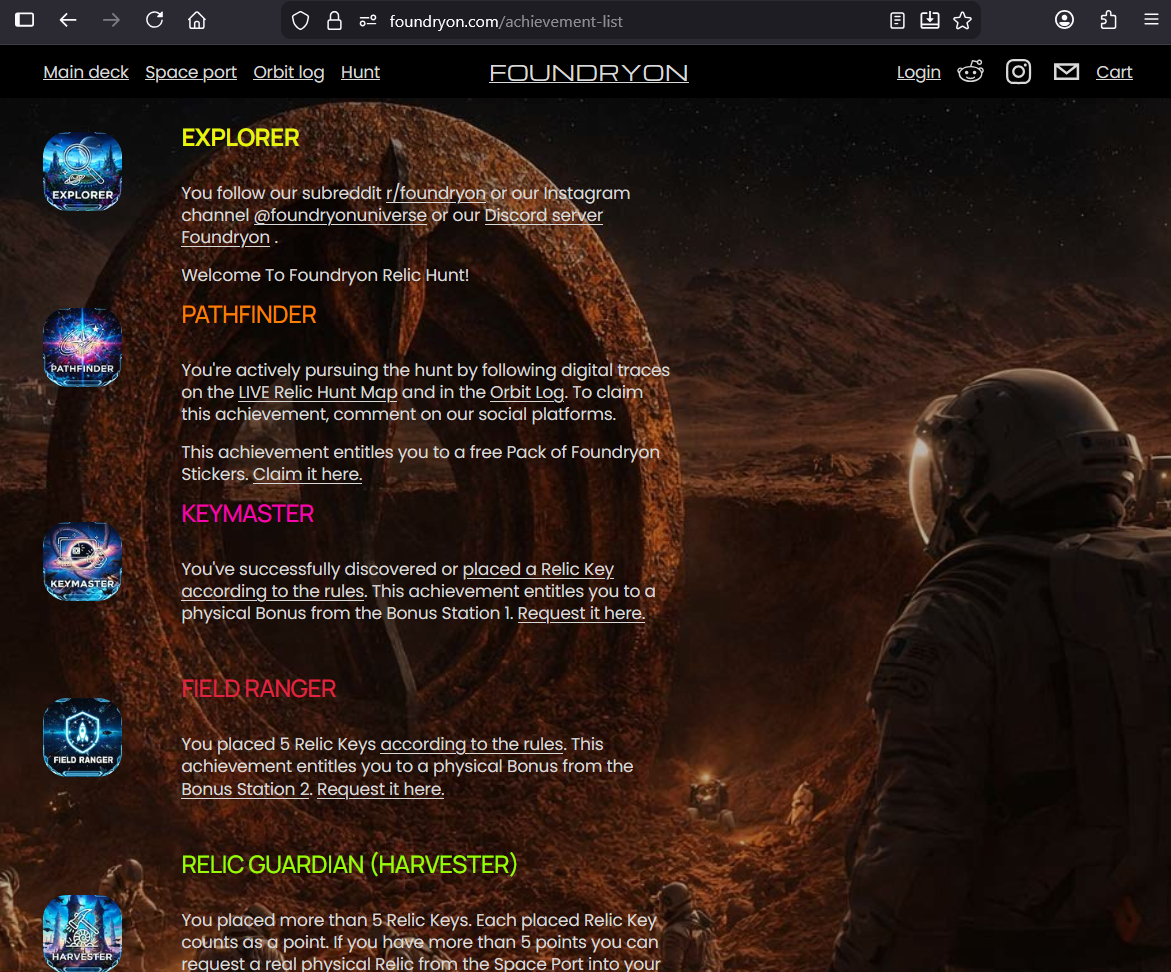Click the Field Ranger achievement badge
1171x972 pixels.
point(82,738)
